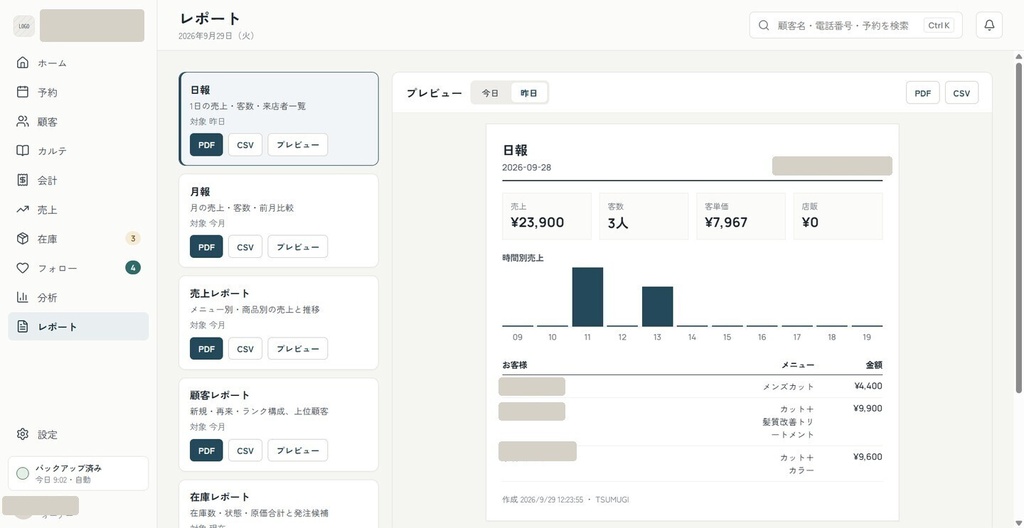Click the magnifier icon in search box

(763, 25)
